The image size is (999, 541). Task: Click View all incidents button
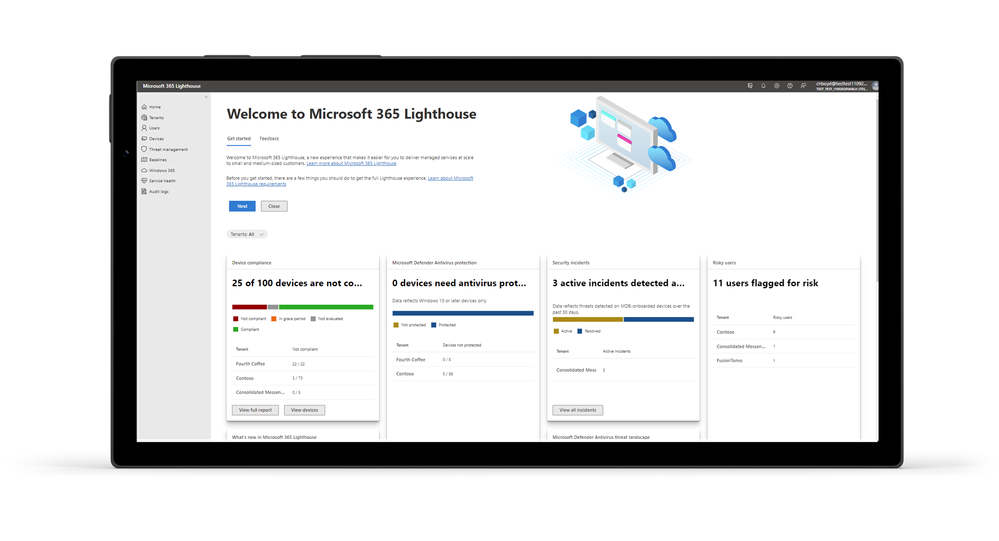(578, 410)
